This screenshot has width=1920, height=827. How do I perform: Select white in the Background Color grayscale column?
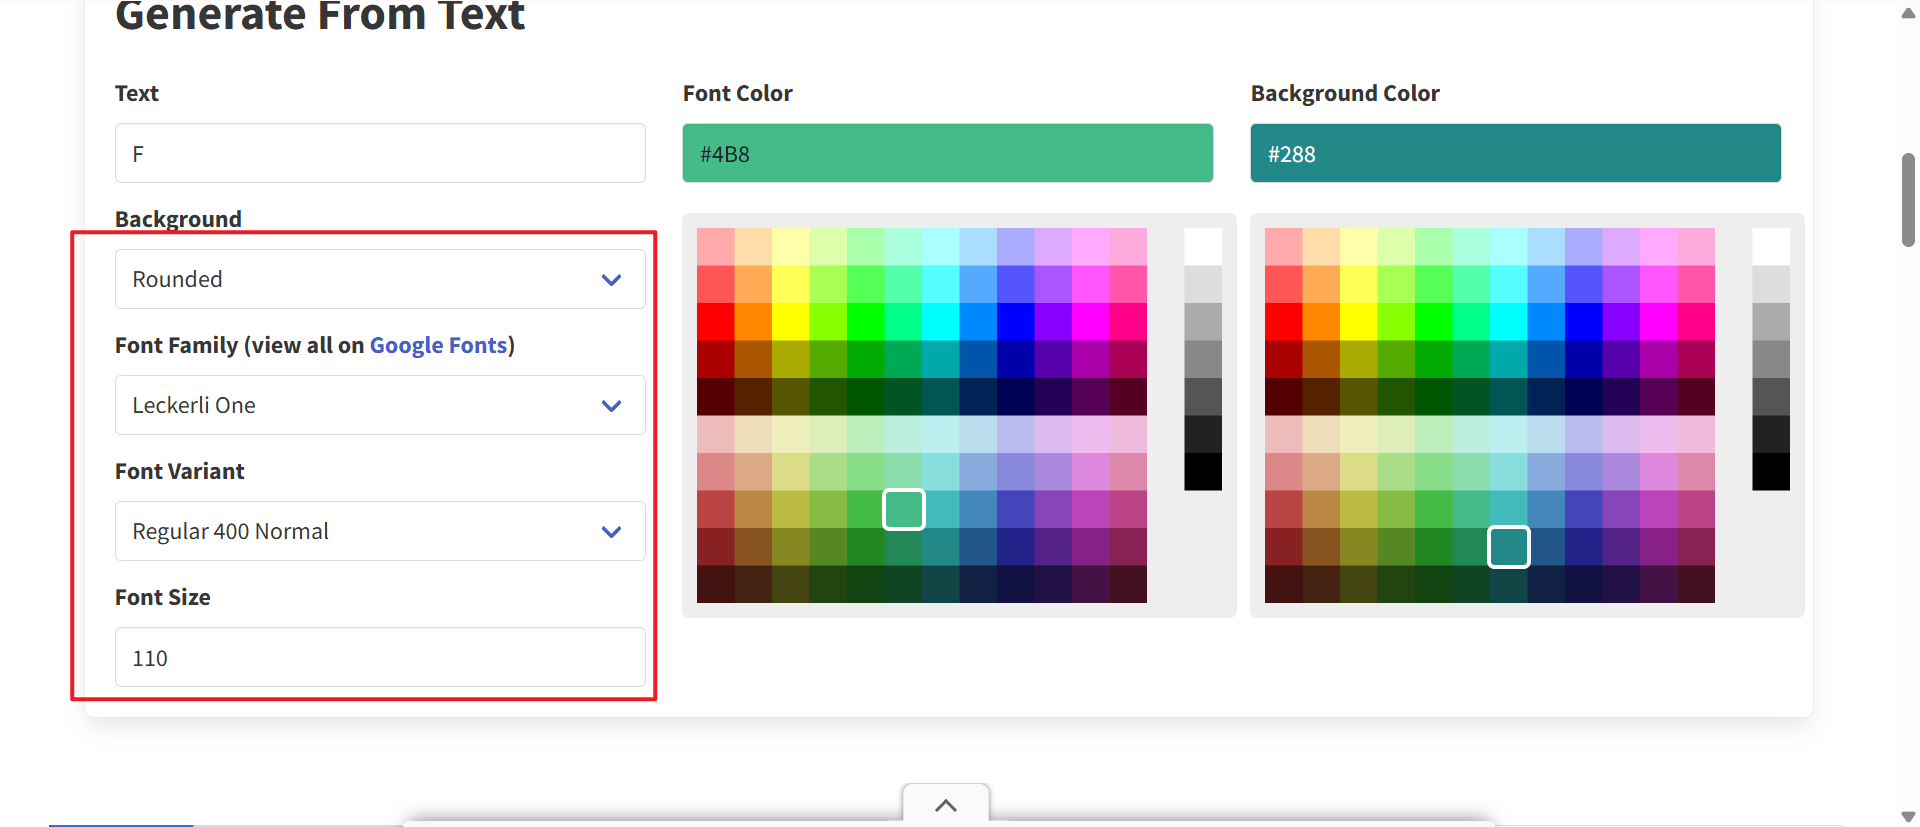pyautogui.click(x=1771, y=247)
